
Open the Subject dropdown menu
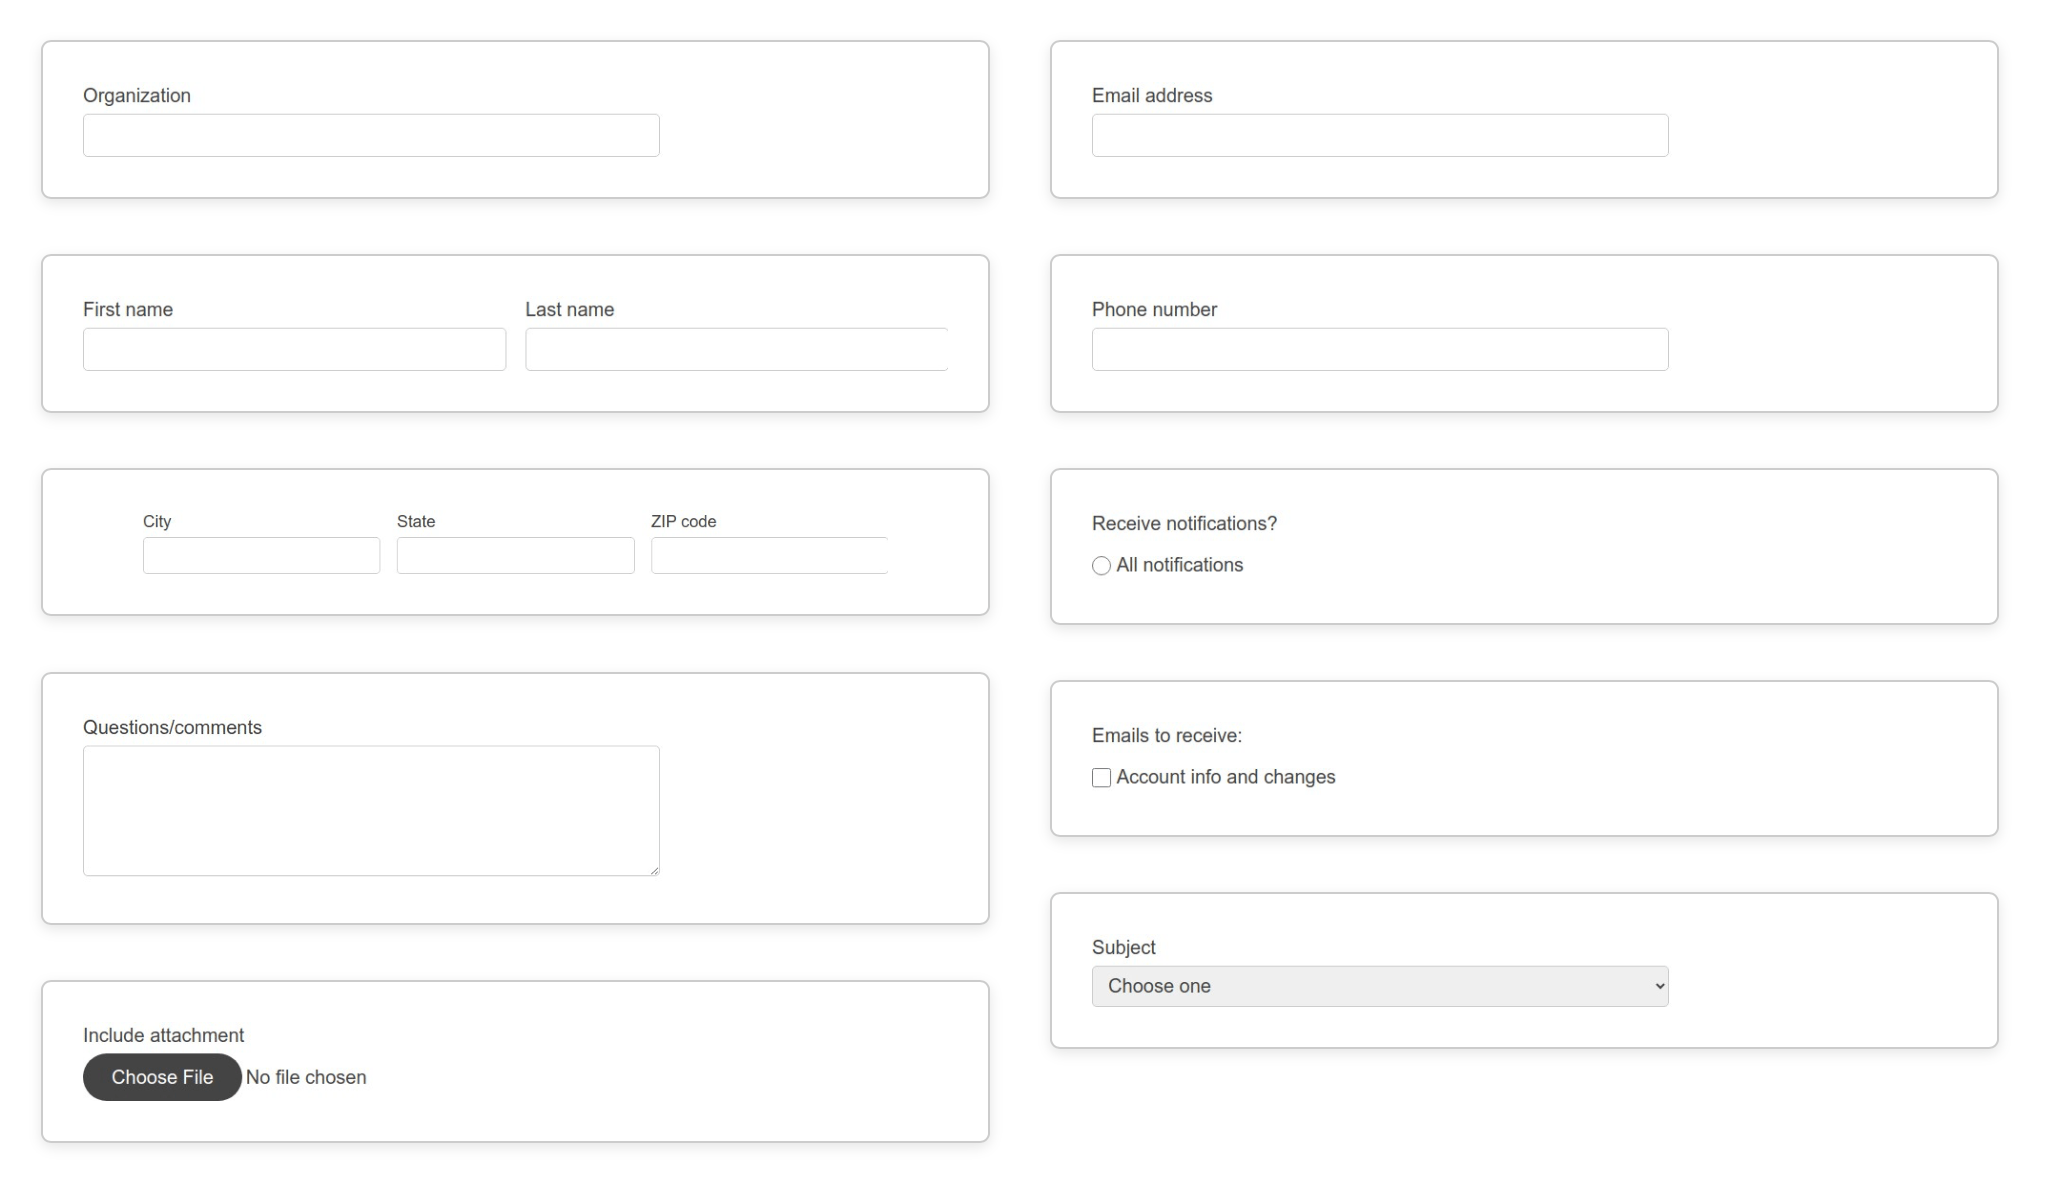(x=1379, y=986)
